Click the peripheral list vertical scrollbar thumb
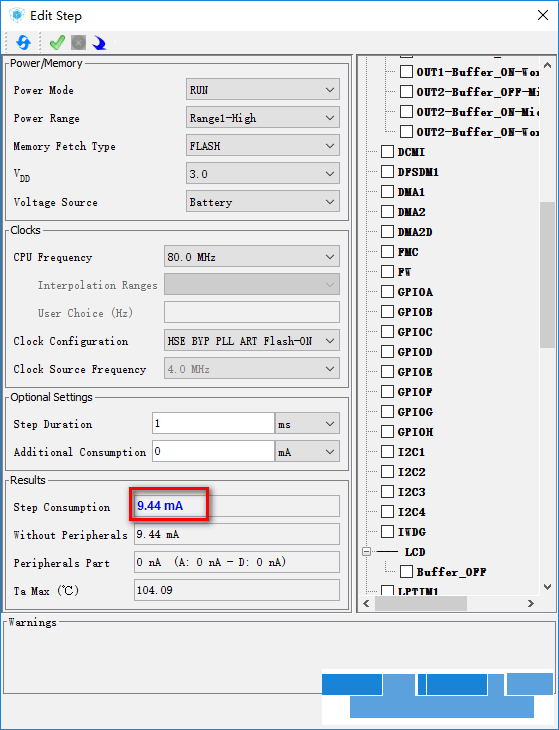559x730 pixels. (x=547, y=275)
